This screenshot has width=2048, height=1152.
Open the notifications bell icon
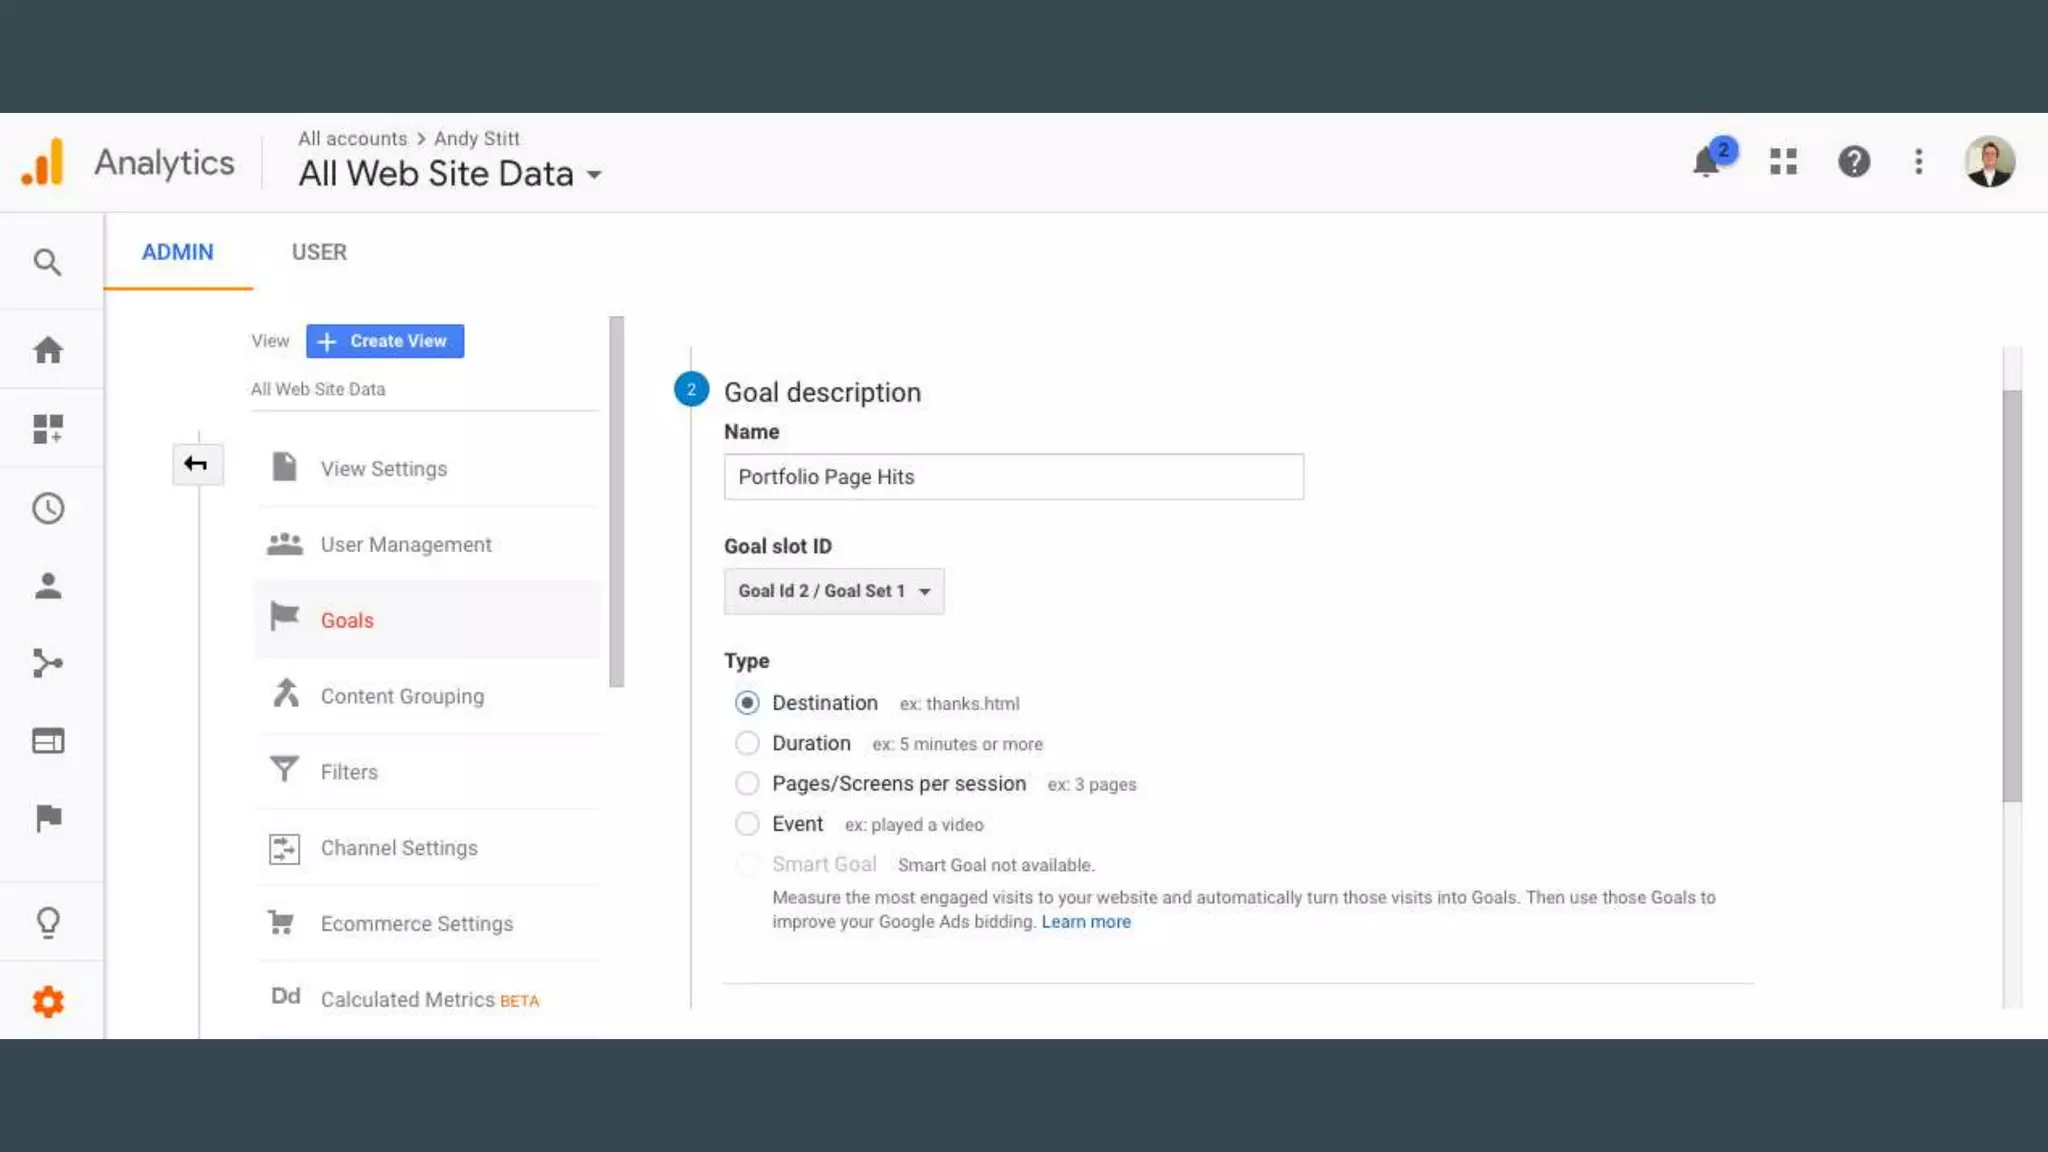1707,162
